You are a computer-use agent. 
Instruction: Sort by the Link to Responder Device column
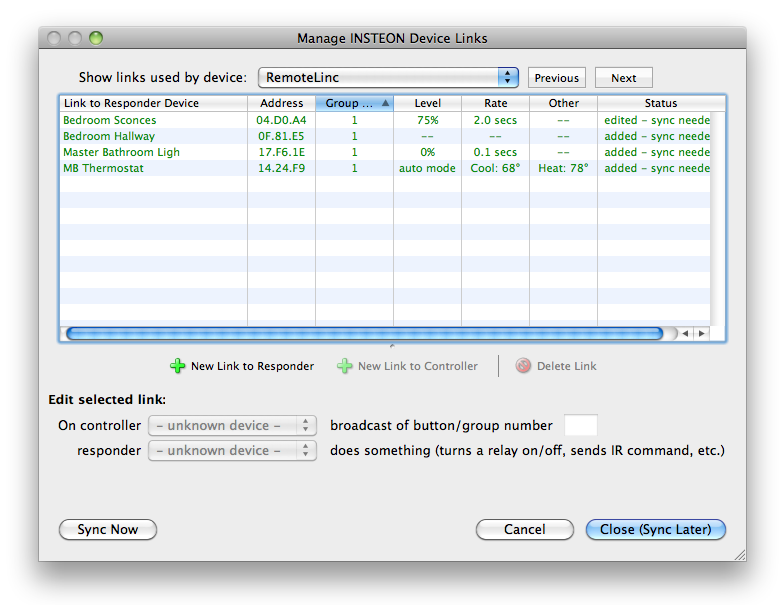tap(154, 103)
